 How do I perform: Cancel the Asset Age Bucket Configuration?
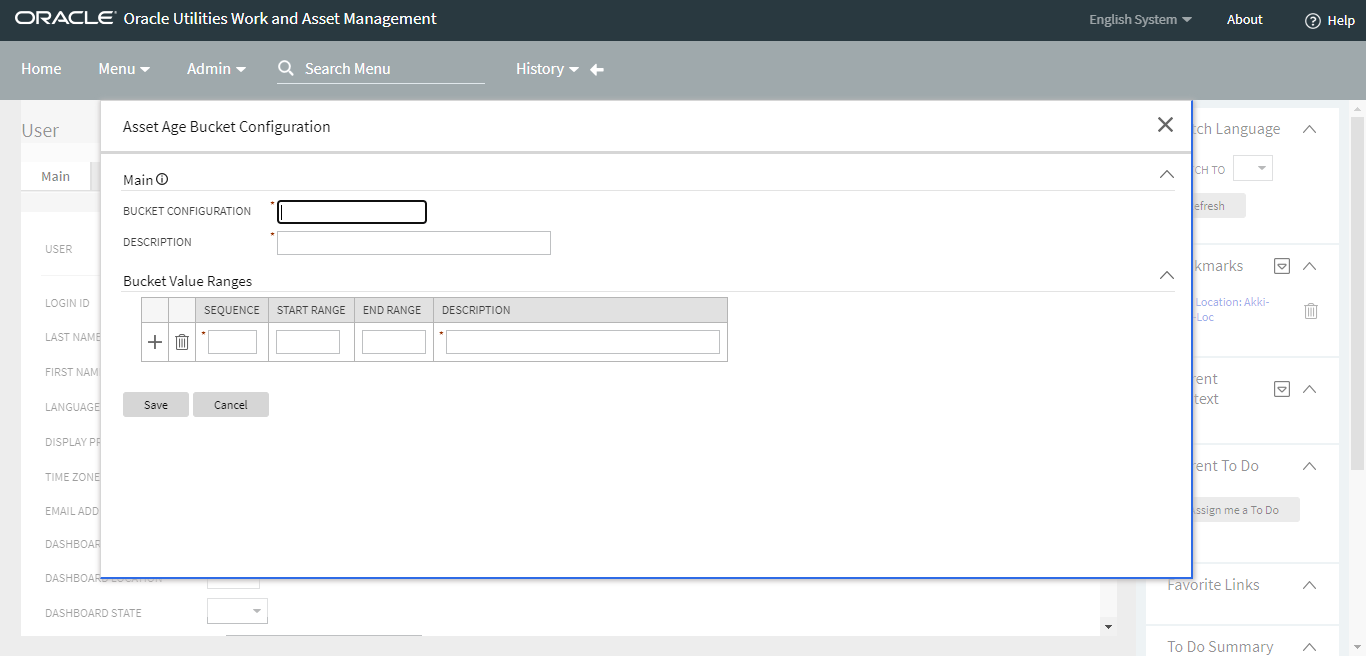(x=230, y=404)
